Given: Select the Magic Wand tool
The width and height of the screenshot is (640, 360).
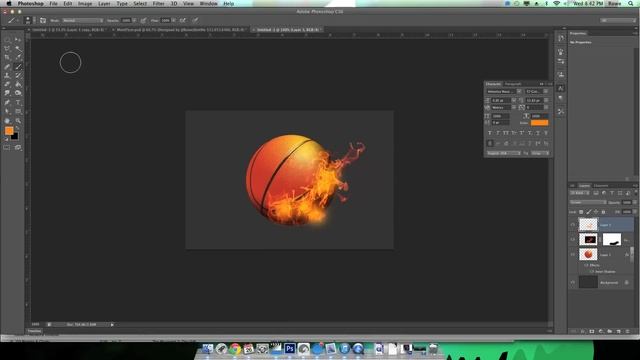Looking at the screenshot, I should click(x=18, y=49).
